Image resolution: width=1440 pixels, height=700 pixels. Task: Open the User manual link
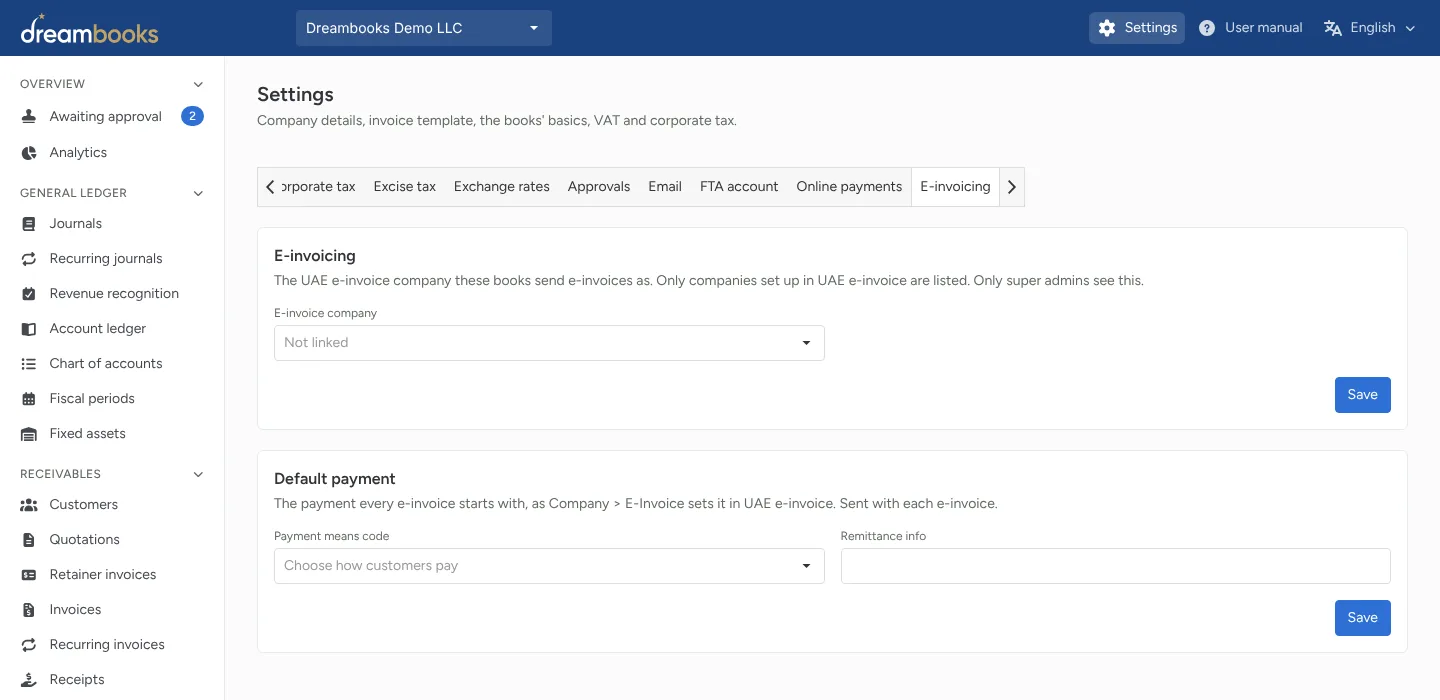[x=1251, y=28]
